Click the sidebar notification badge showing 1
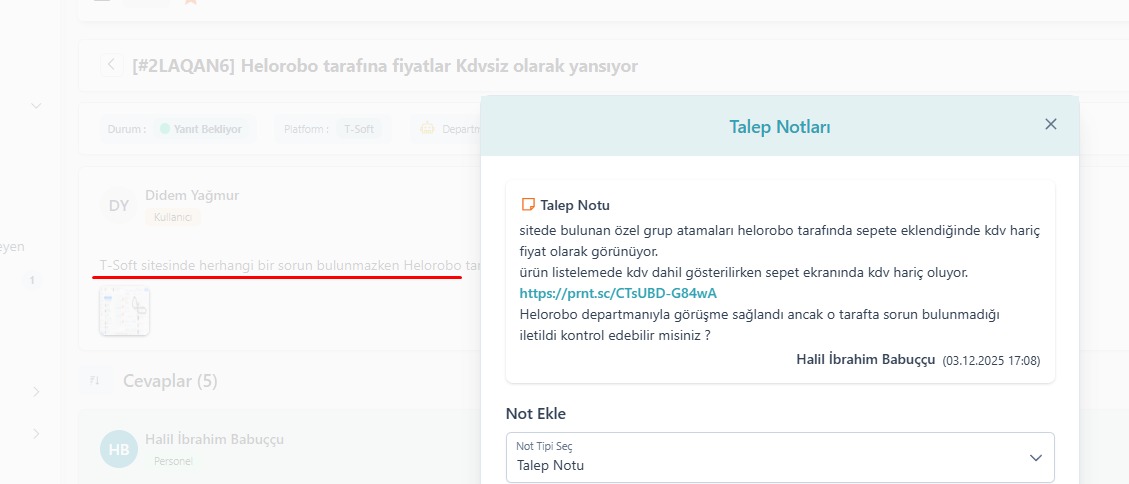 [x=31, y=281]
